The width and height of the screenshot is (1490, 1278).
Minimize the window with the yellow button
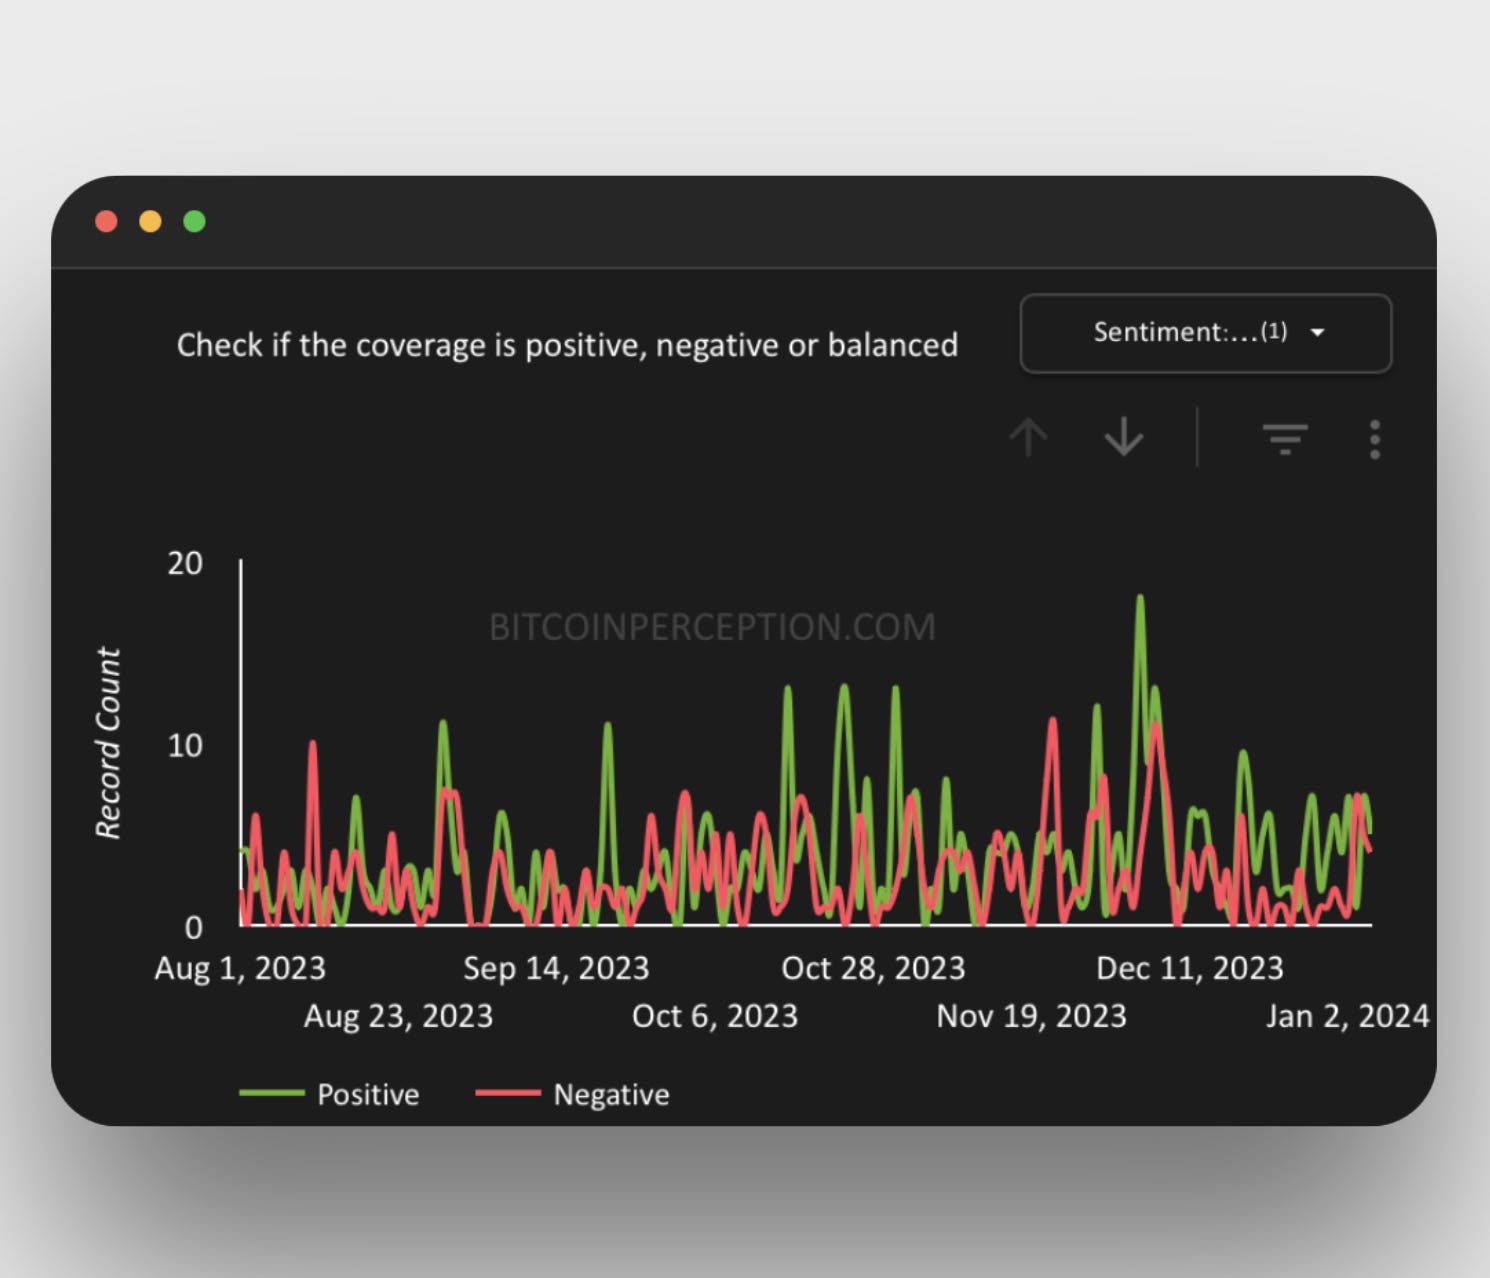coord(150,221)
